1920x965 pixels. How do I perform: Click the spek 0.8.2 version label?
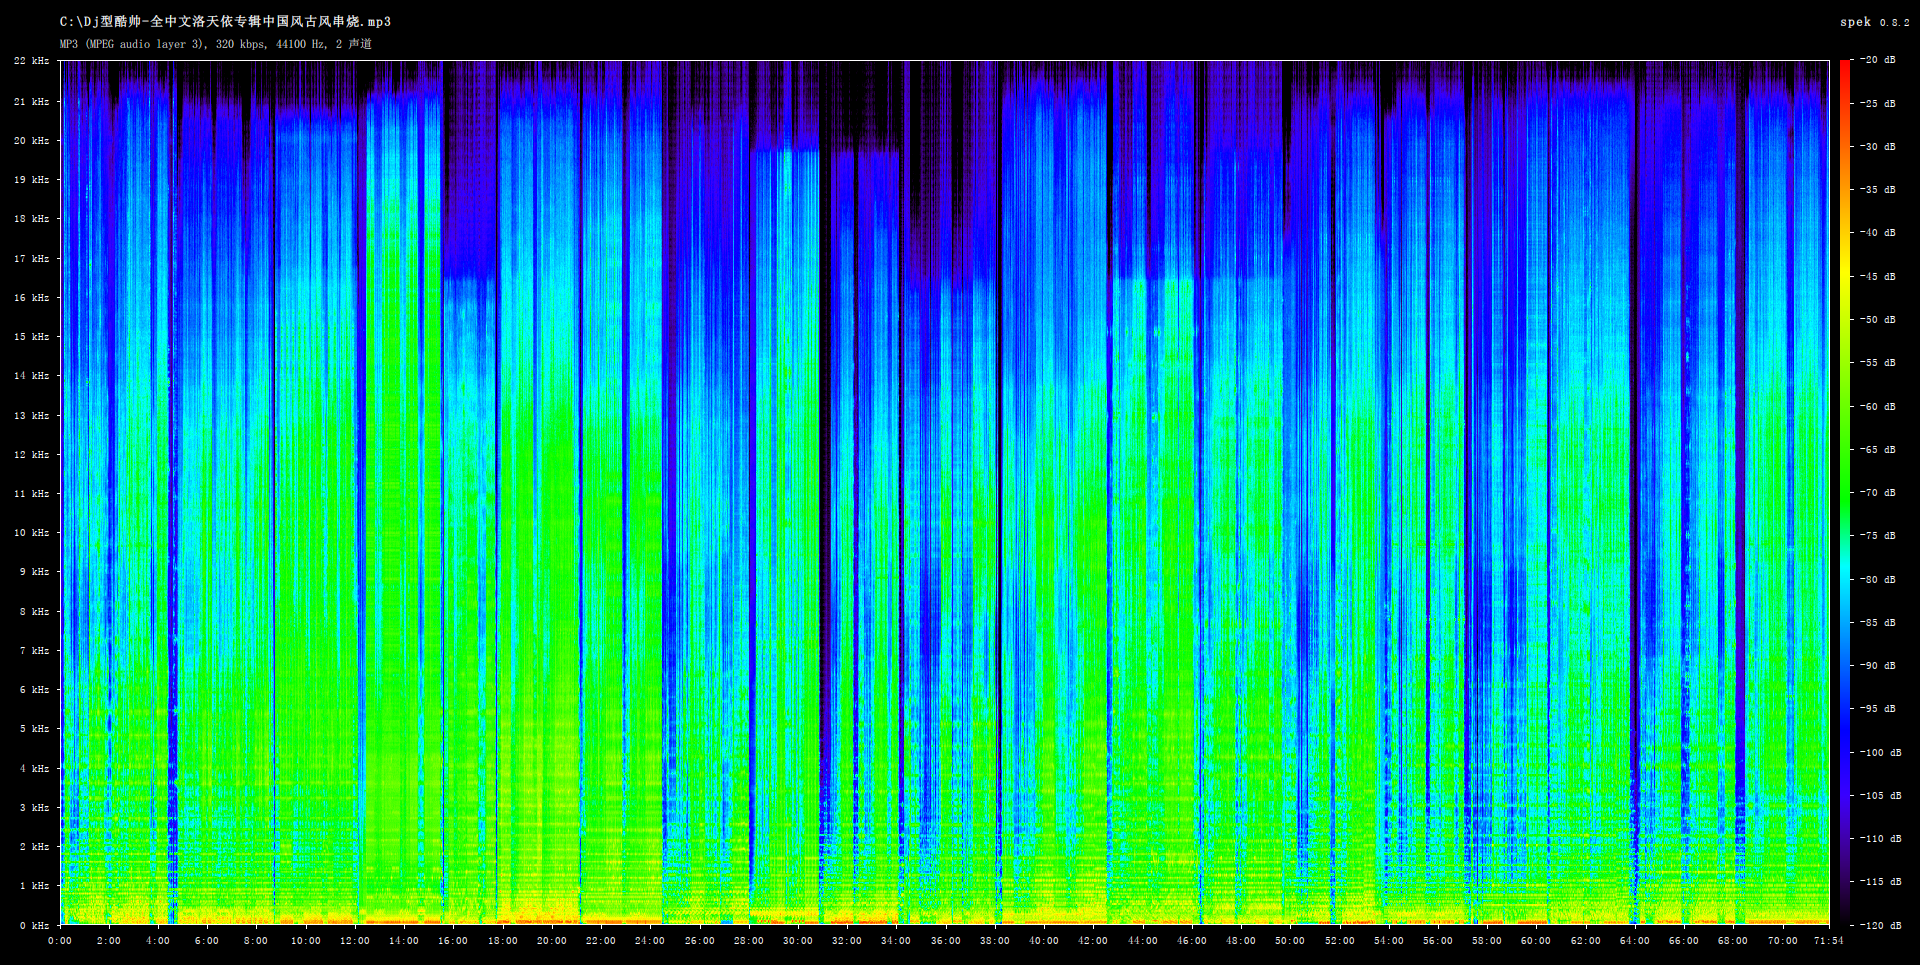(1874, 22)
